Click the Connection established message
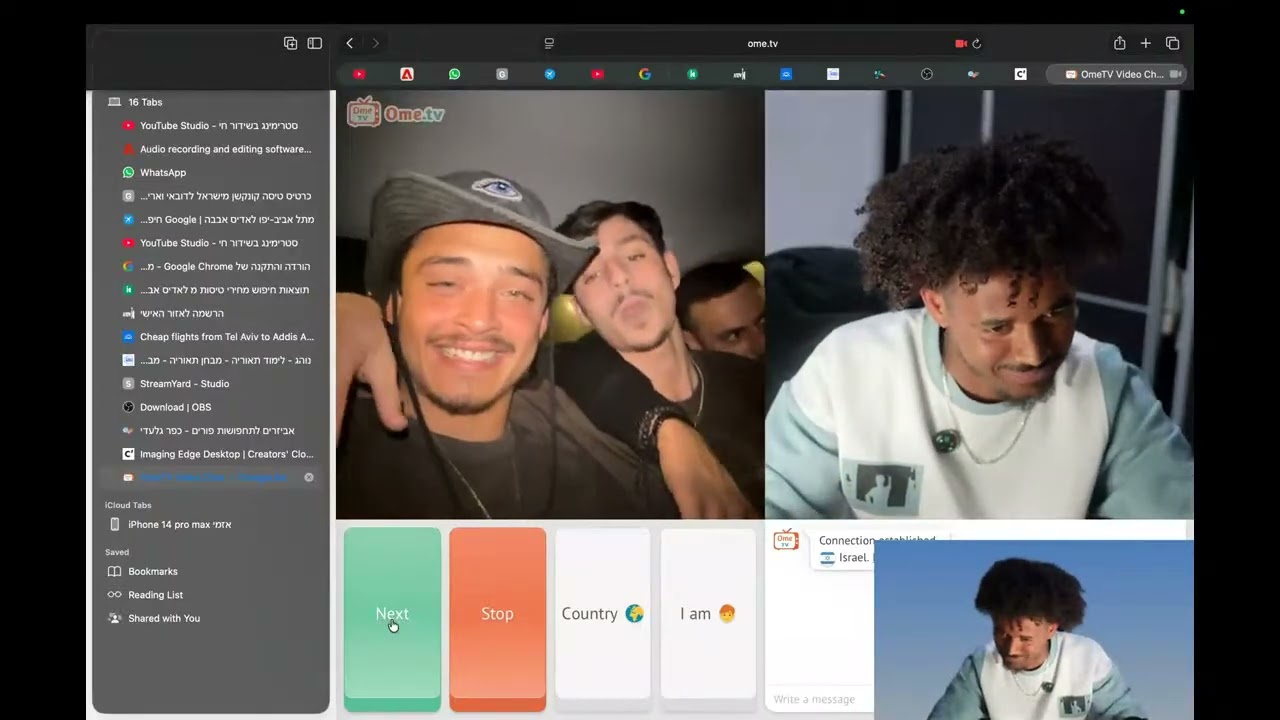The width and height of the screenshot is (1280, 720). coord(877,540)
